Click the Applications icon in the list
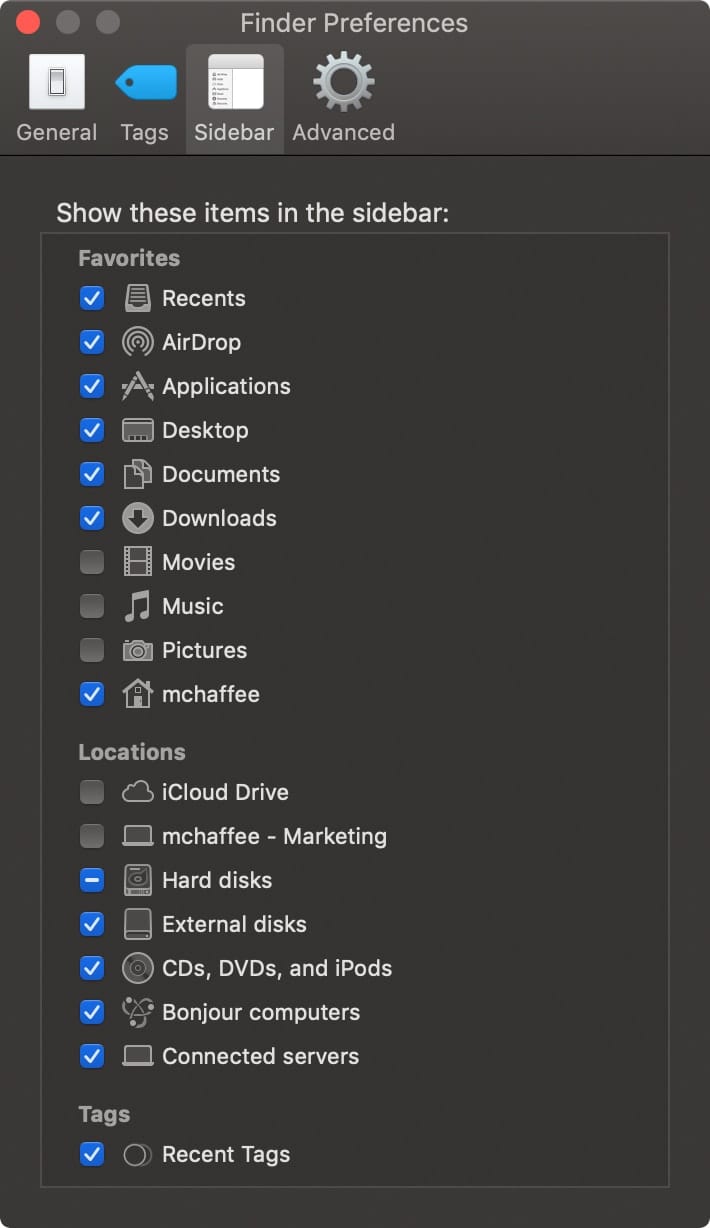The width and height of the screenshot is (710, 1228). (x=137, y=386)
